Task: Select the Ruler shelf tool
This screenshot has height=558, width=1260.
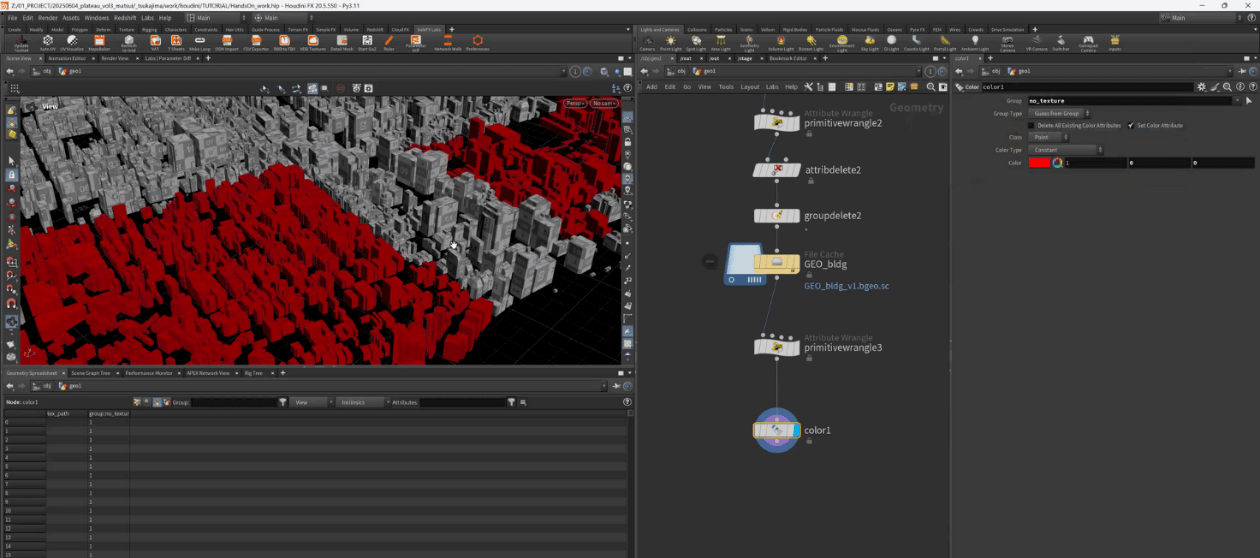Action: [389, 42]
